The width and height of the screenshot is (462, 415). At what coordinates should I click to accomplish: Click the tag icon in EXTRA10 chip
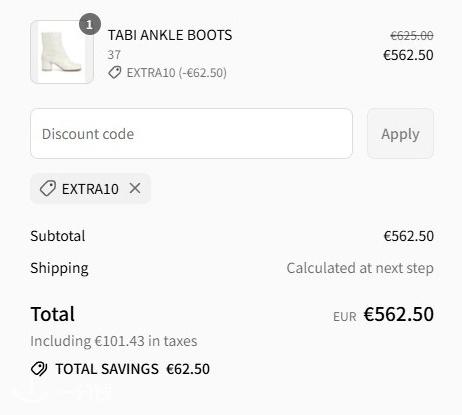[x=48, y=189]
